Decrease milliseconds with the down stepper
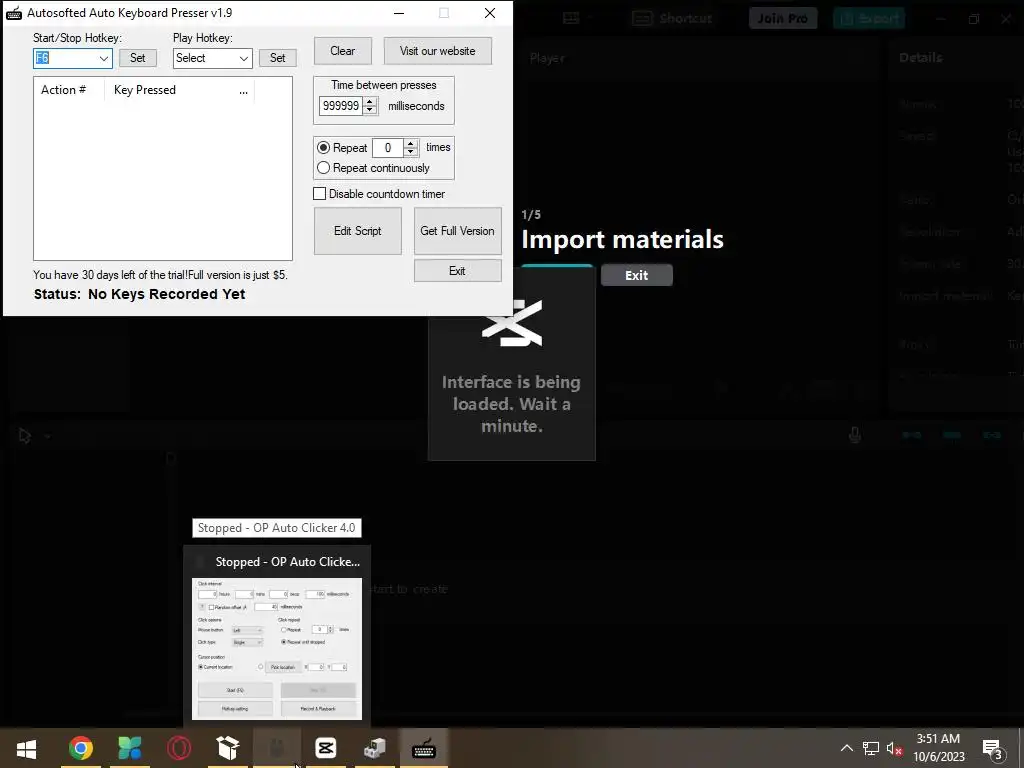The width and height of the screenshot is (1024, 768). tap(370, 110)
